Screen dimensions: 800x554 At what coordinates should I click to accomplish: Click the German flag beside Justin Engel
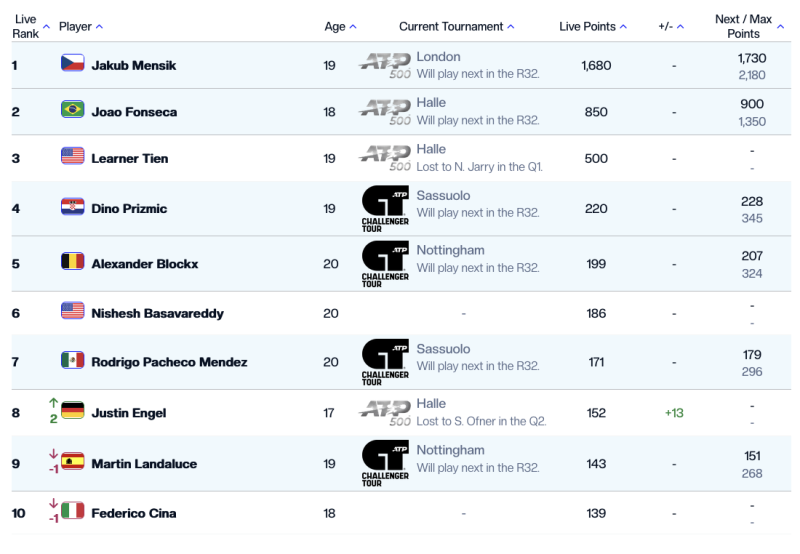click(72, 411)
